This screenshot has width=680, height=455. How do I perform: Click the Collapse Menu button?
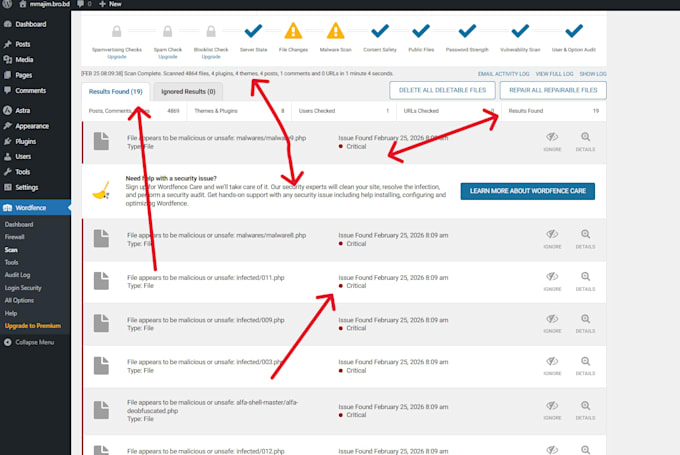tap(29, 342)
